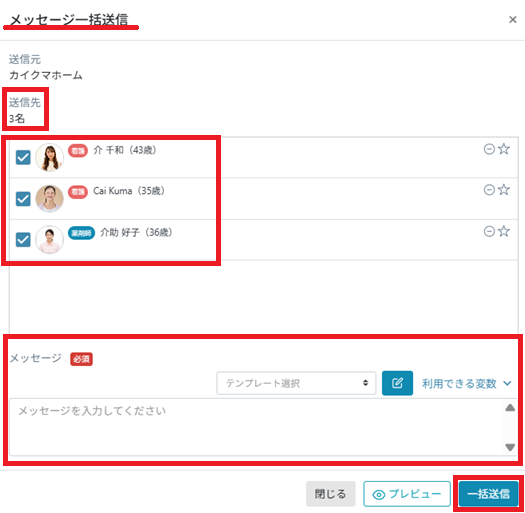This screenshot has height=513, width=525.
Task: Click the name 介助 好子（36歳）
Action: 136,232
